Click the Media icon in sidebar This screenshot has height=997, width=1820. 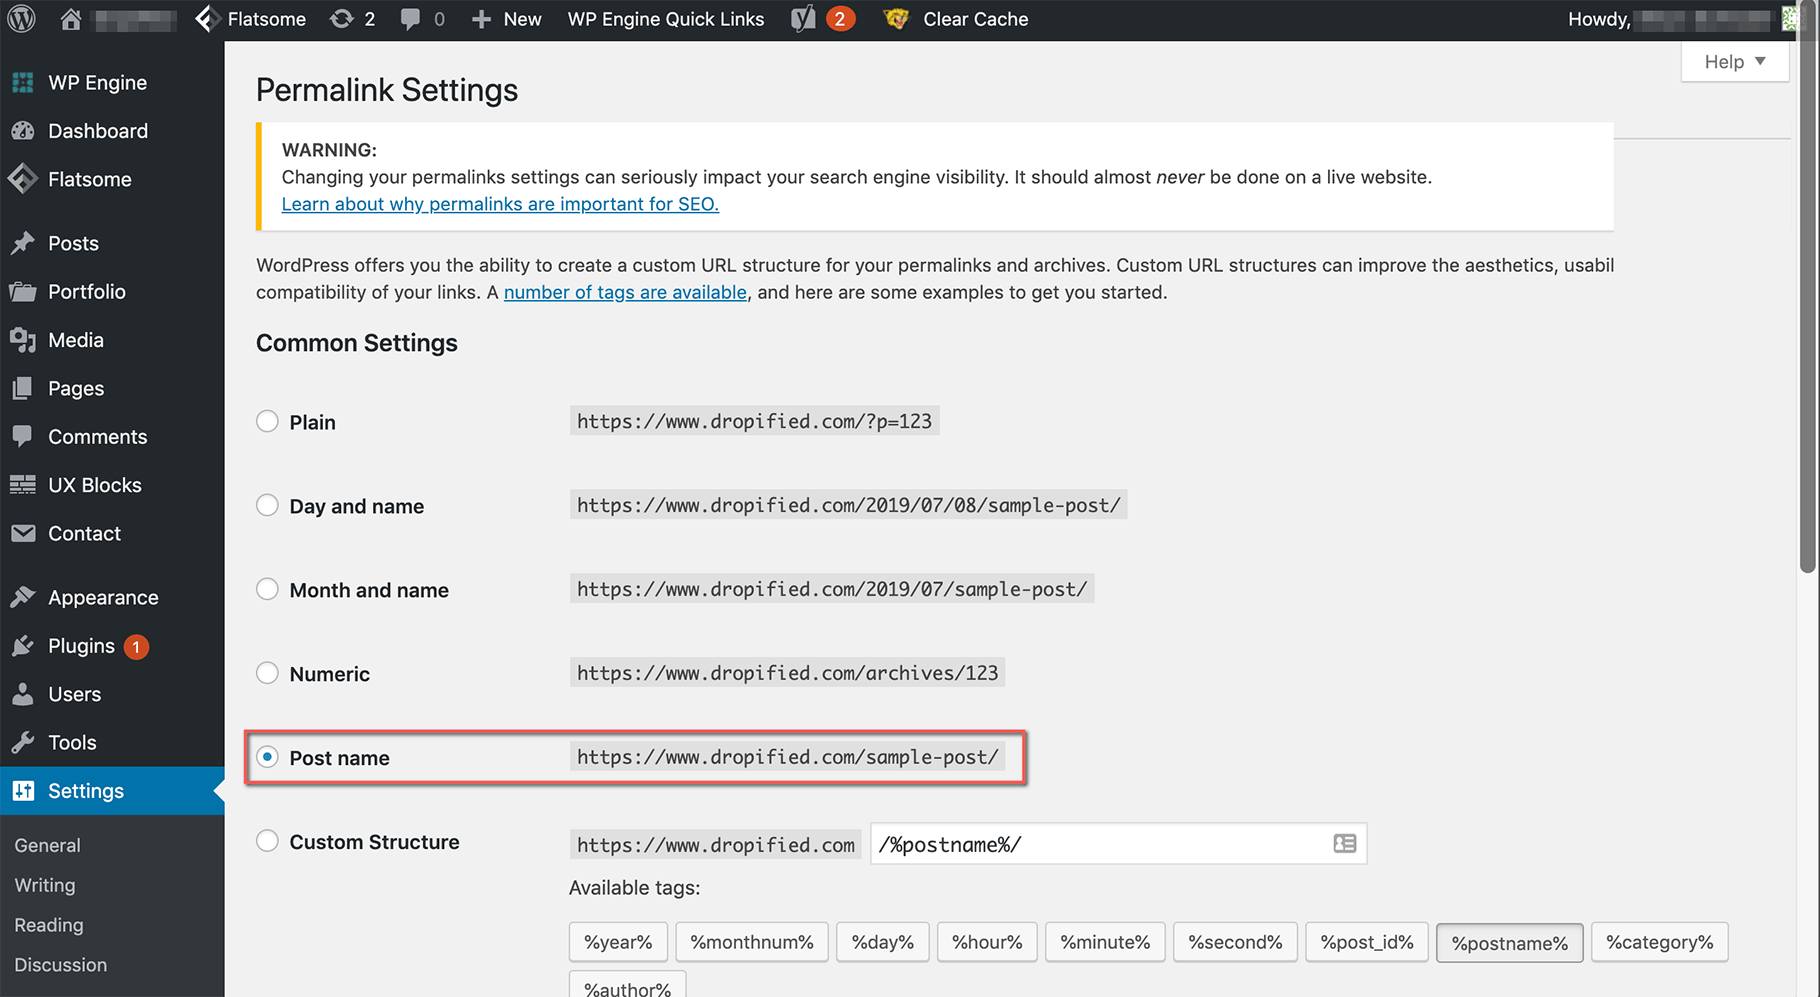pyautogui.click(x=23, y=340)
